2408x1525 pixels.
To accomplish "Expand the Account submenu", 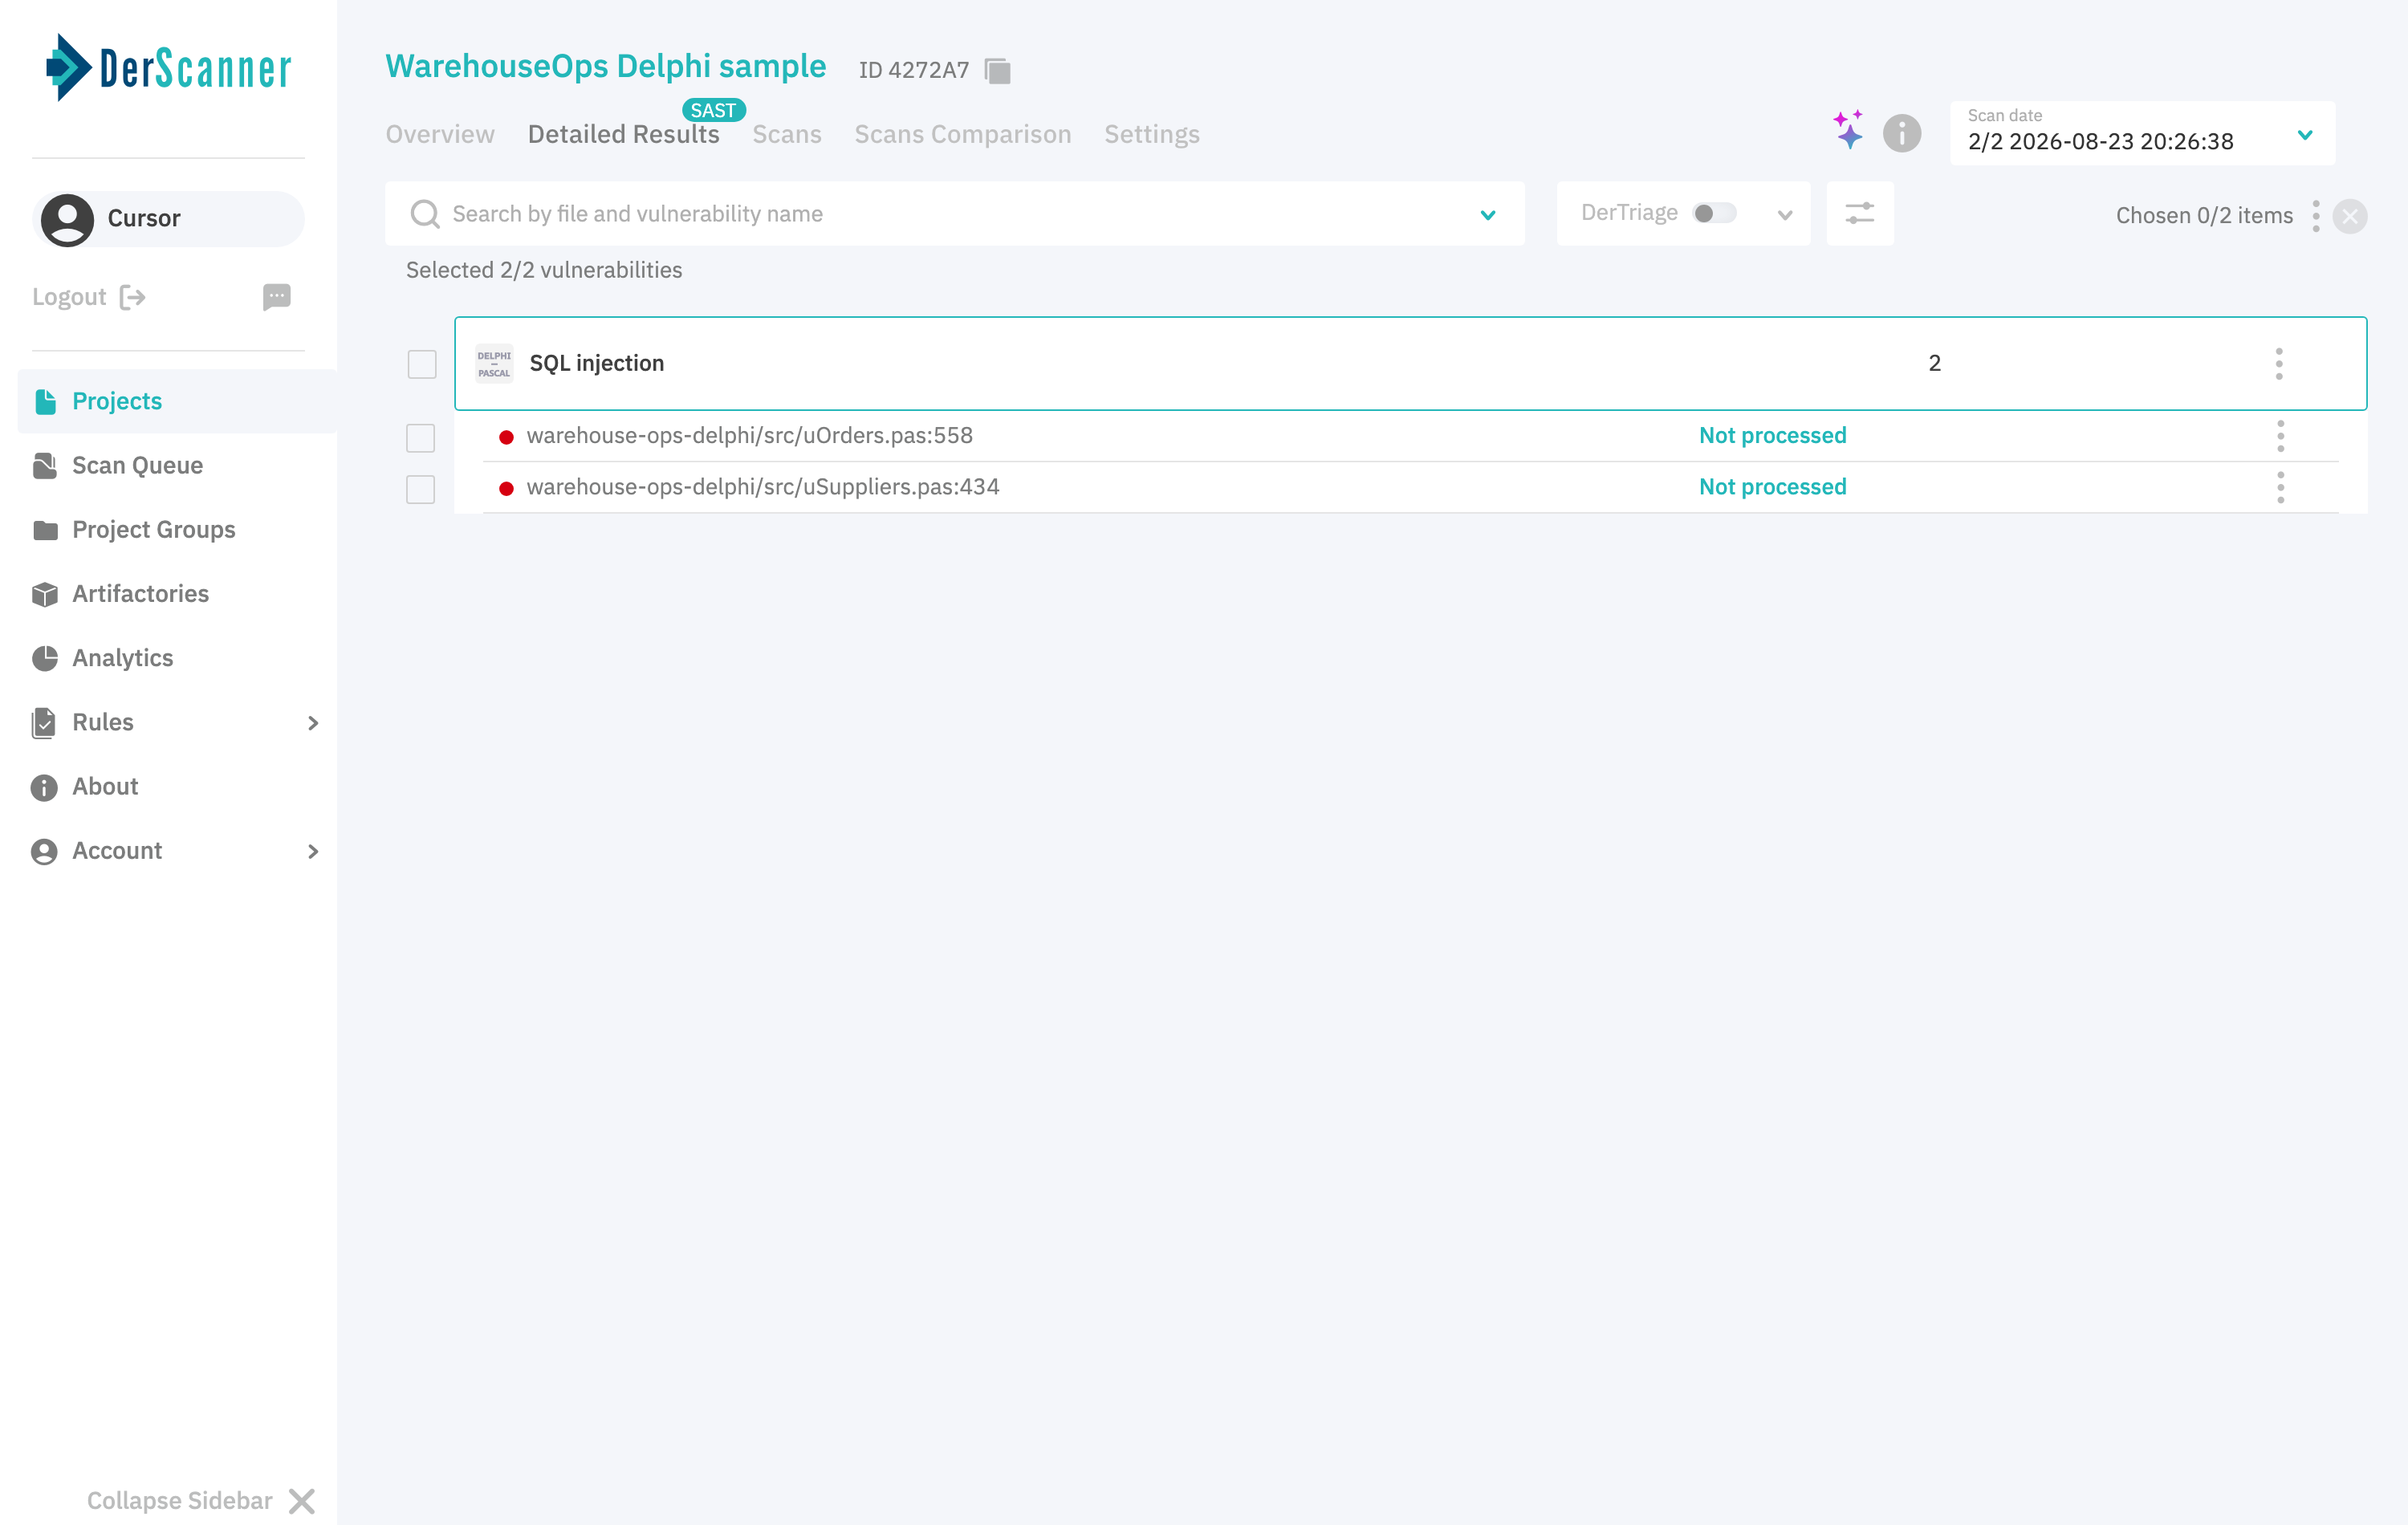I will pyautogui.click(x=313, y=851).
